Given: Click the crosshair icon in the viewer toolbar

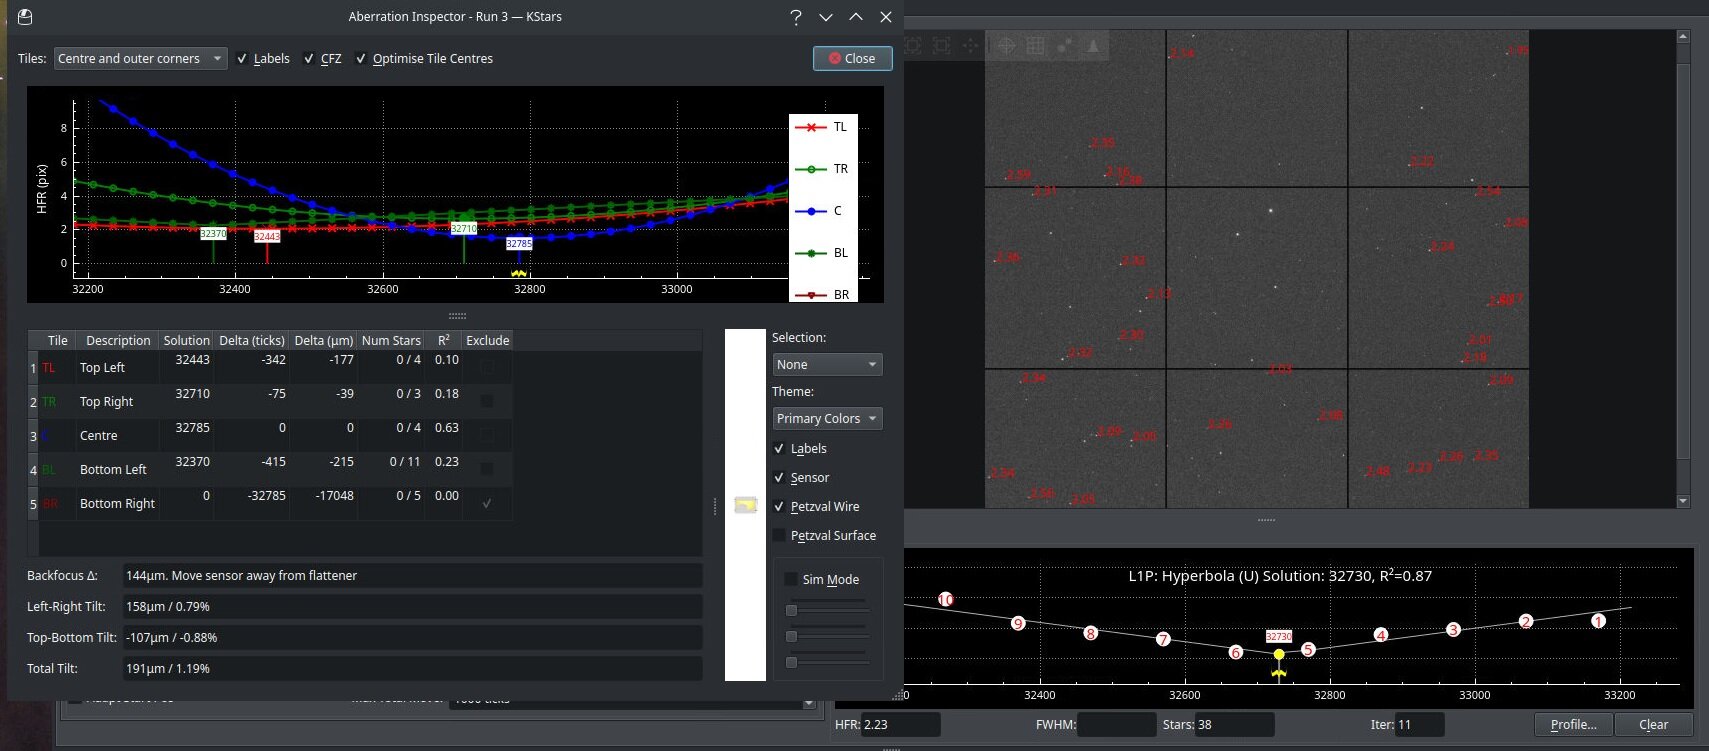Looking at the screenshot, I should [1006, 46].
